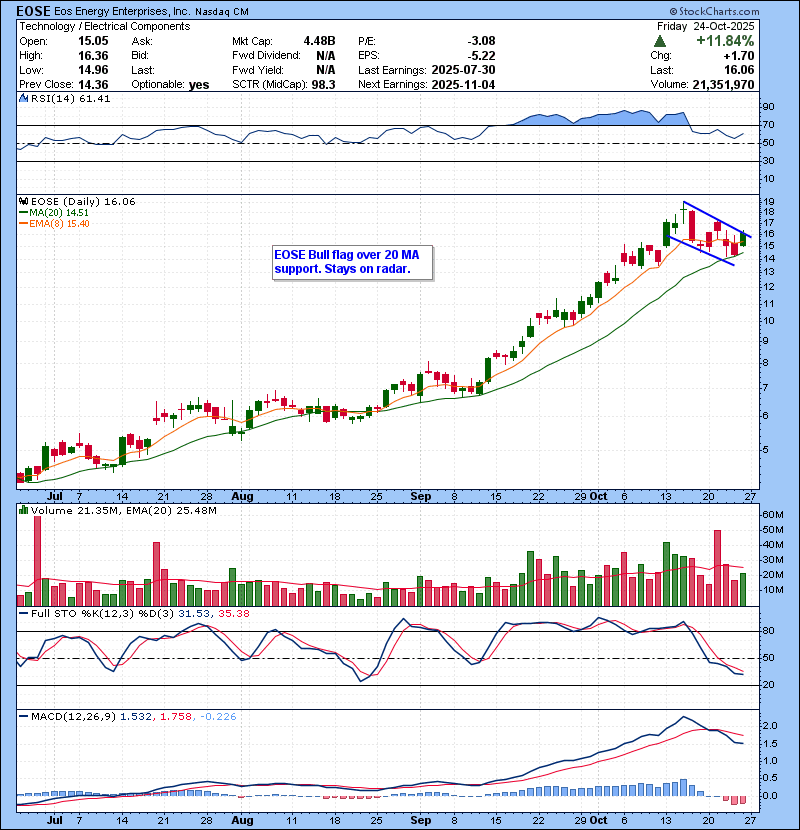Viewport: 800px width, 830px height.
Task: Click the 70 level label on RSI scale
Action: pos(768,125)
